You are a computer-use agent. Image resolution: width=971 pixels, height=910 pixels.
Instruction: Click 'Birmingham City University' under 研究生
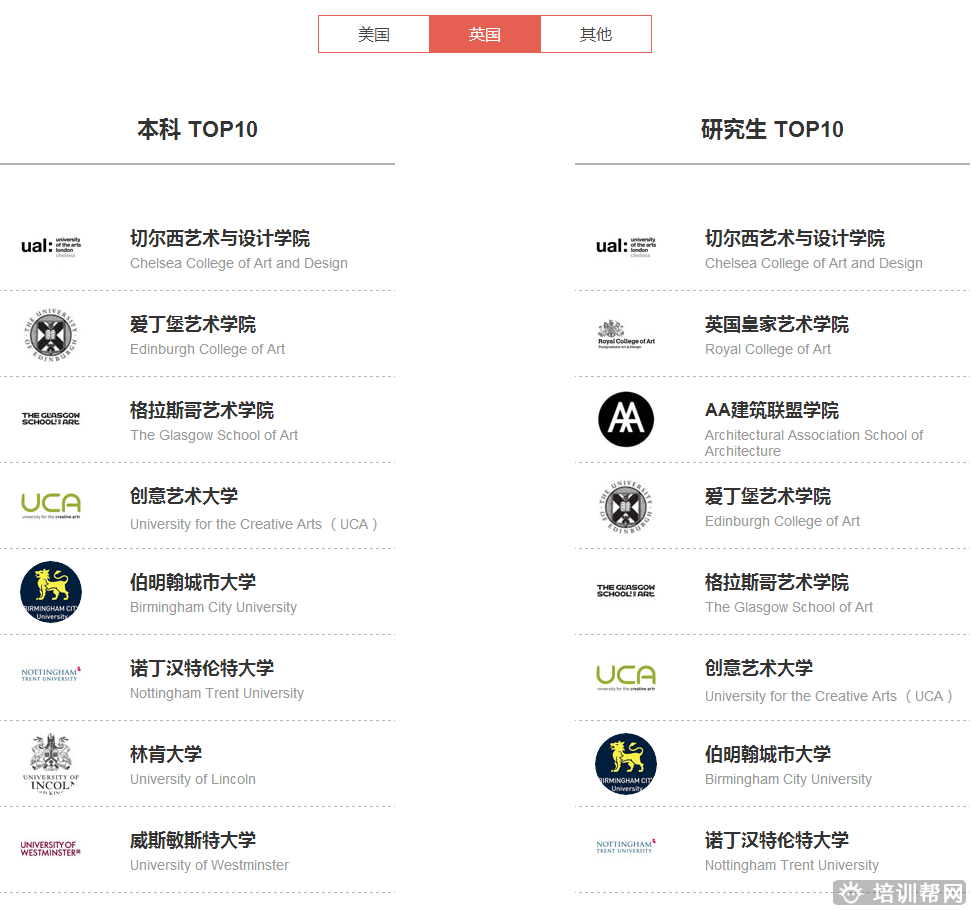click(788, 779)
